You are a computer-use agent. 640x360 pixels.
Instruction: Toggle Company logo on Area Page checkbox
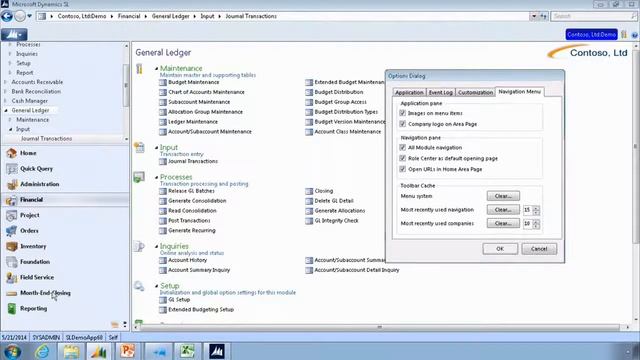[x=403, y=124]
